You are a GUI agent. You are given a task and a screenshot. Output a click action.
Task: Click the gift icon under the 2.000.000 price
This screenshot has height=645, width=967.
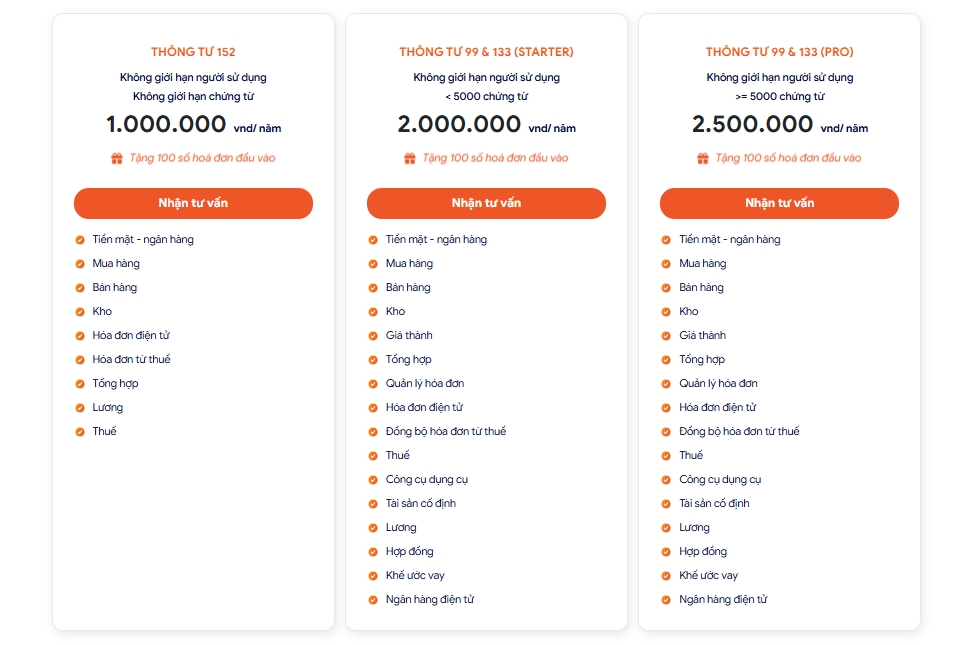(x=409, y=158)
